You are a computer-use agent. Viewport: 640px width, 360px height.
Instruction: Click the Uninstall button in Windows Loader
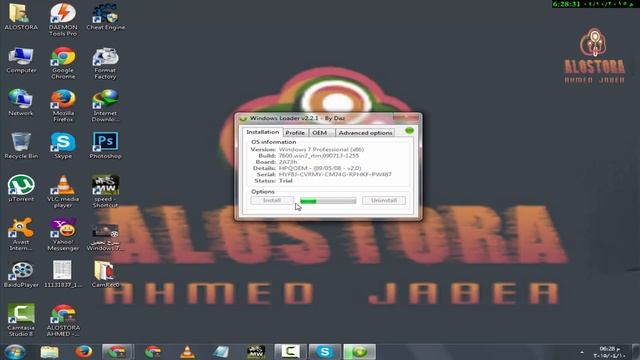pyautogui.click(x=384, y=200)
